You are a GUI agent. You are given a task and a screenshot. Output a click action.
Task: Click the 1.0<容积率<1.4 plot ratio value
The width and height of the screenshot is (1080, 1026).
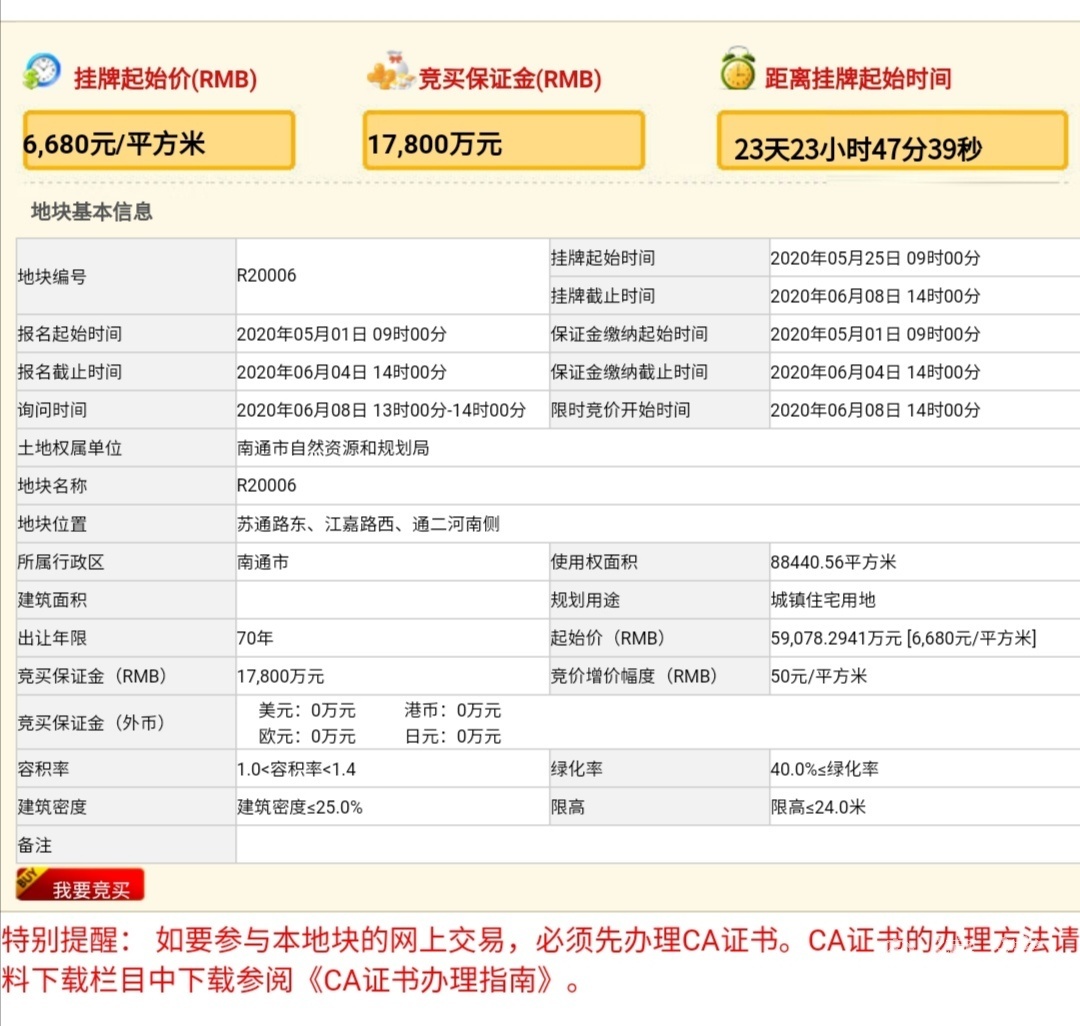[295, 769]
